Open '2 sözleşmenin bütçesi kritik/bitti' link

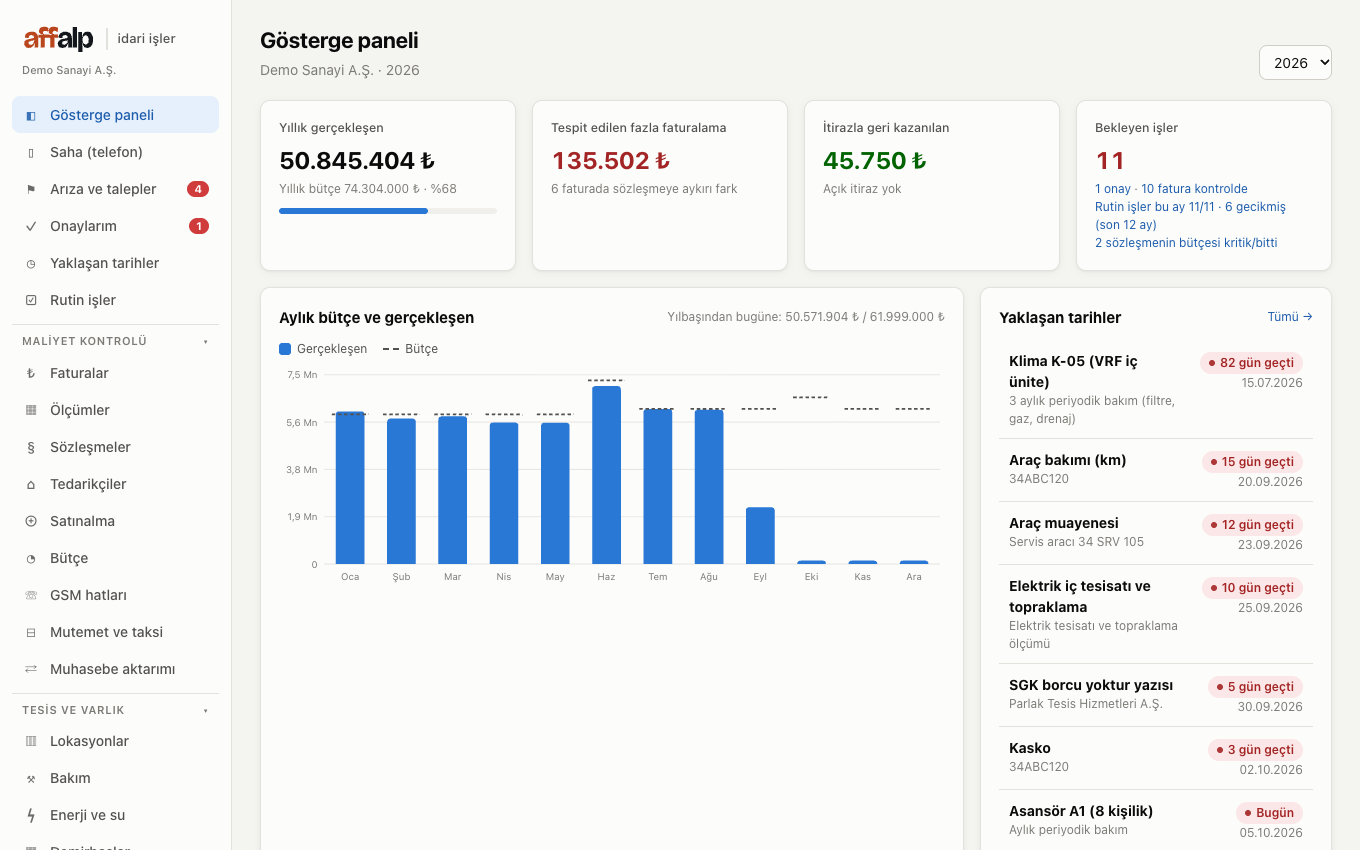click(1186, 243)
